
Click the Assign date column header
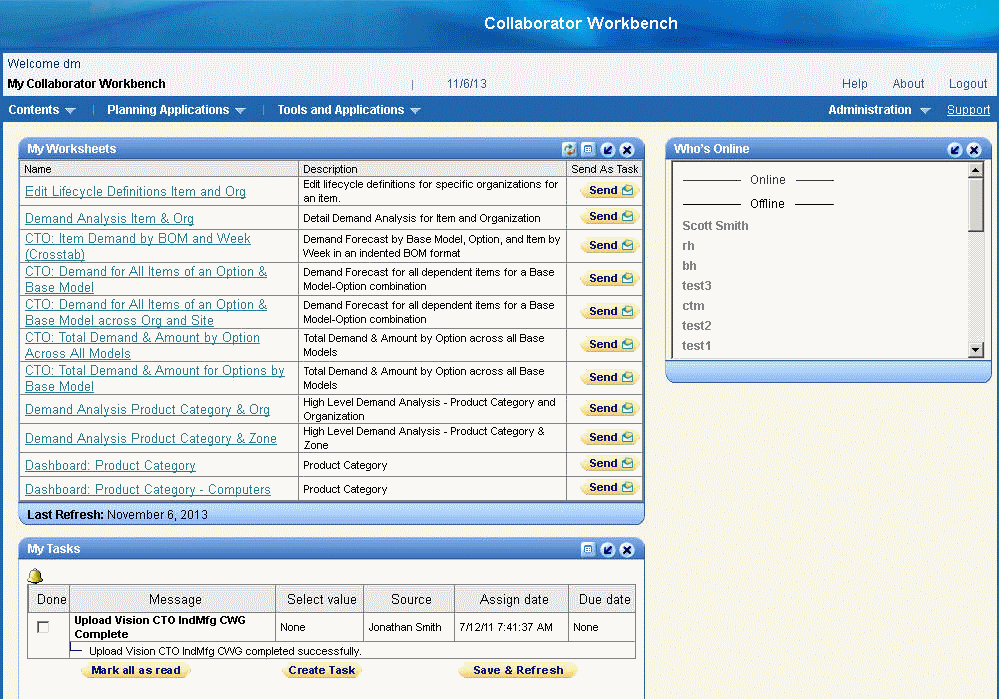(514, 600)
